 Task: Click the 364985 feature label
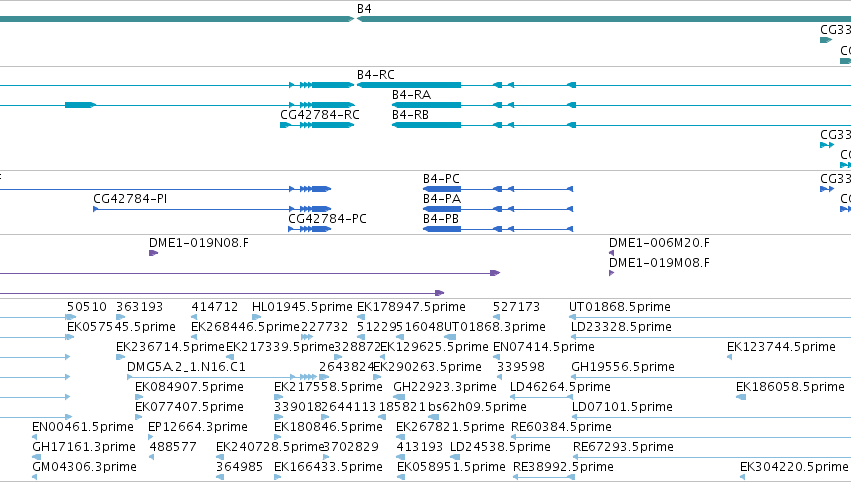239,468
